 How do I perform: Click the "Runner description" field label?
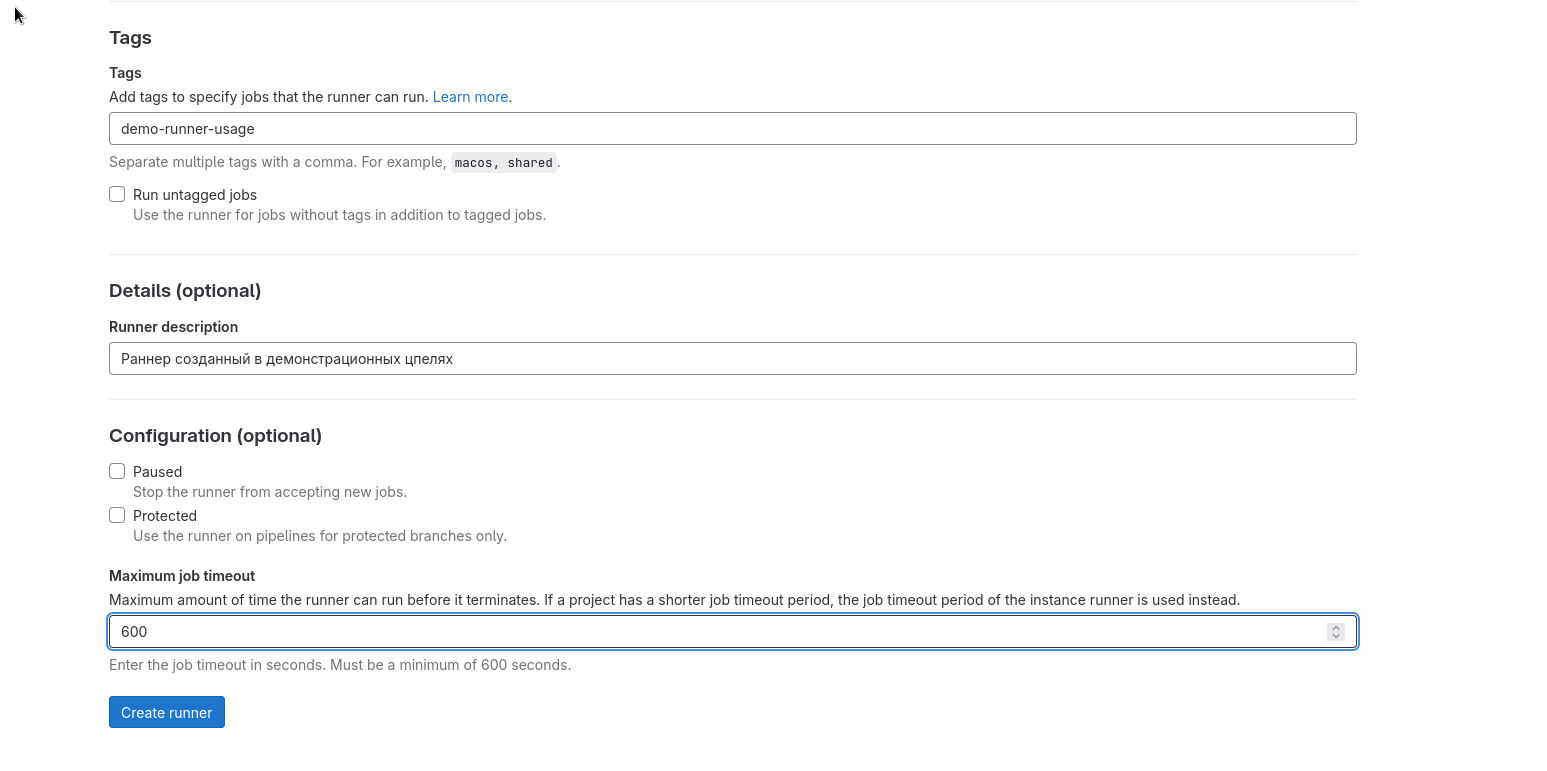click(x=173, y=327)
